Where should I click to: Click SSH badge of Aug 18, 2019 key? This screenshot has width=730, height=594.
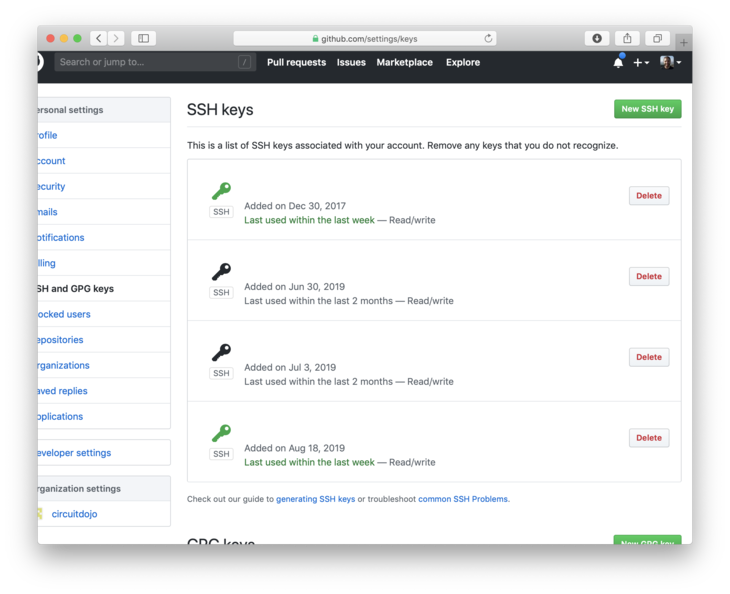221,454
